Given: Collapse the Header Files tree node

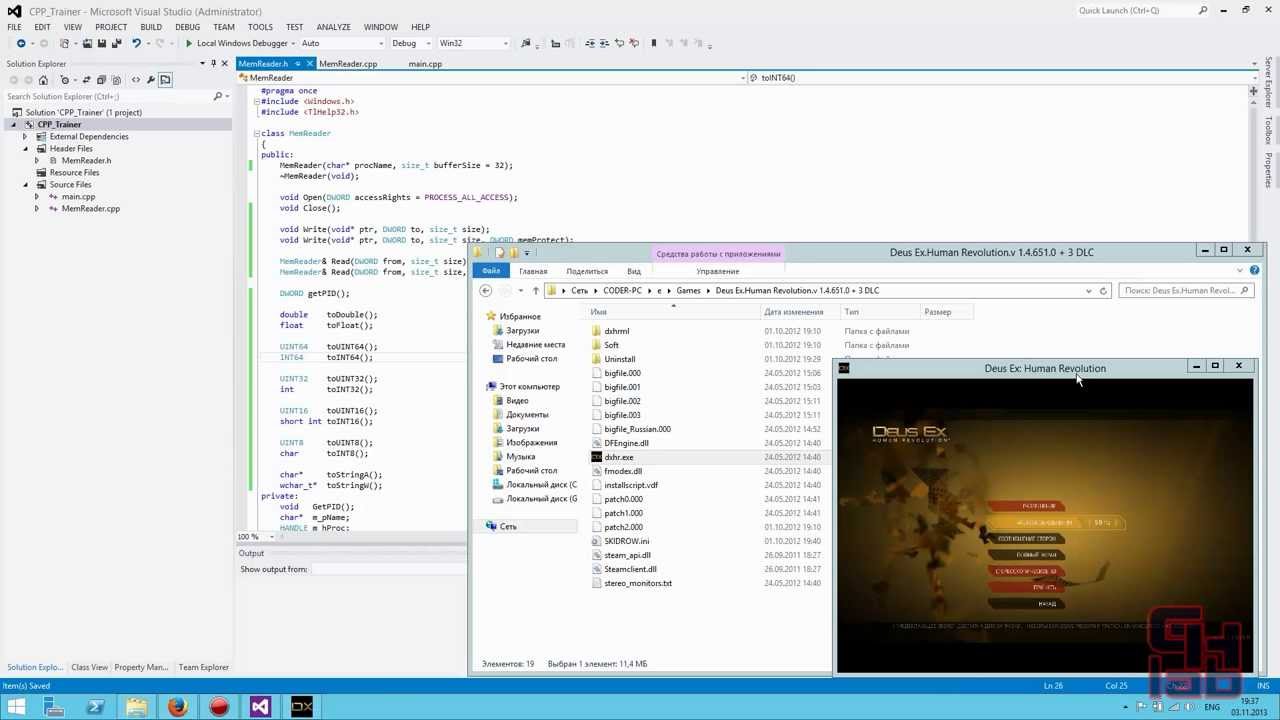Looking at the screenshot, I should coord(27,148).
